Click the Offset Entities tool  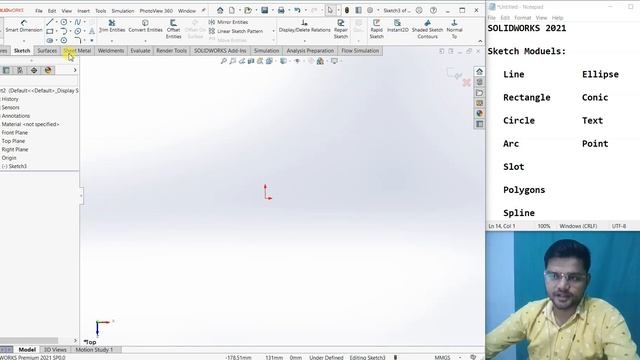173,29
